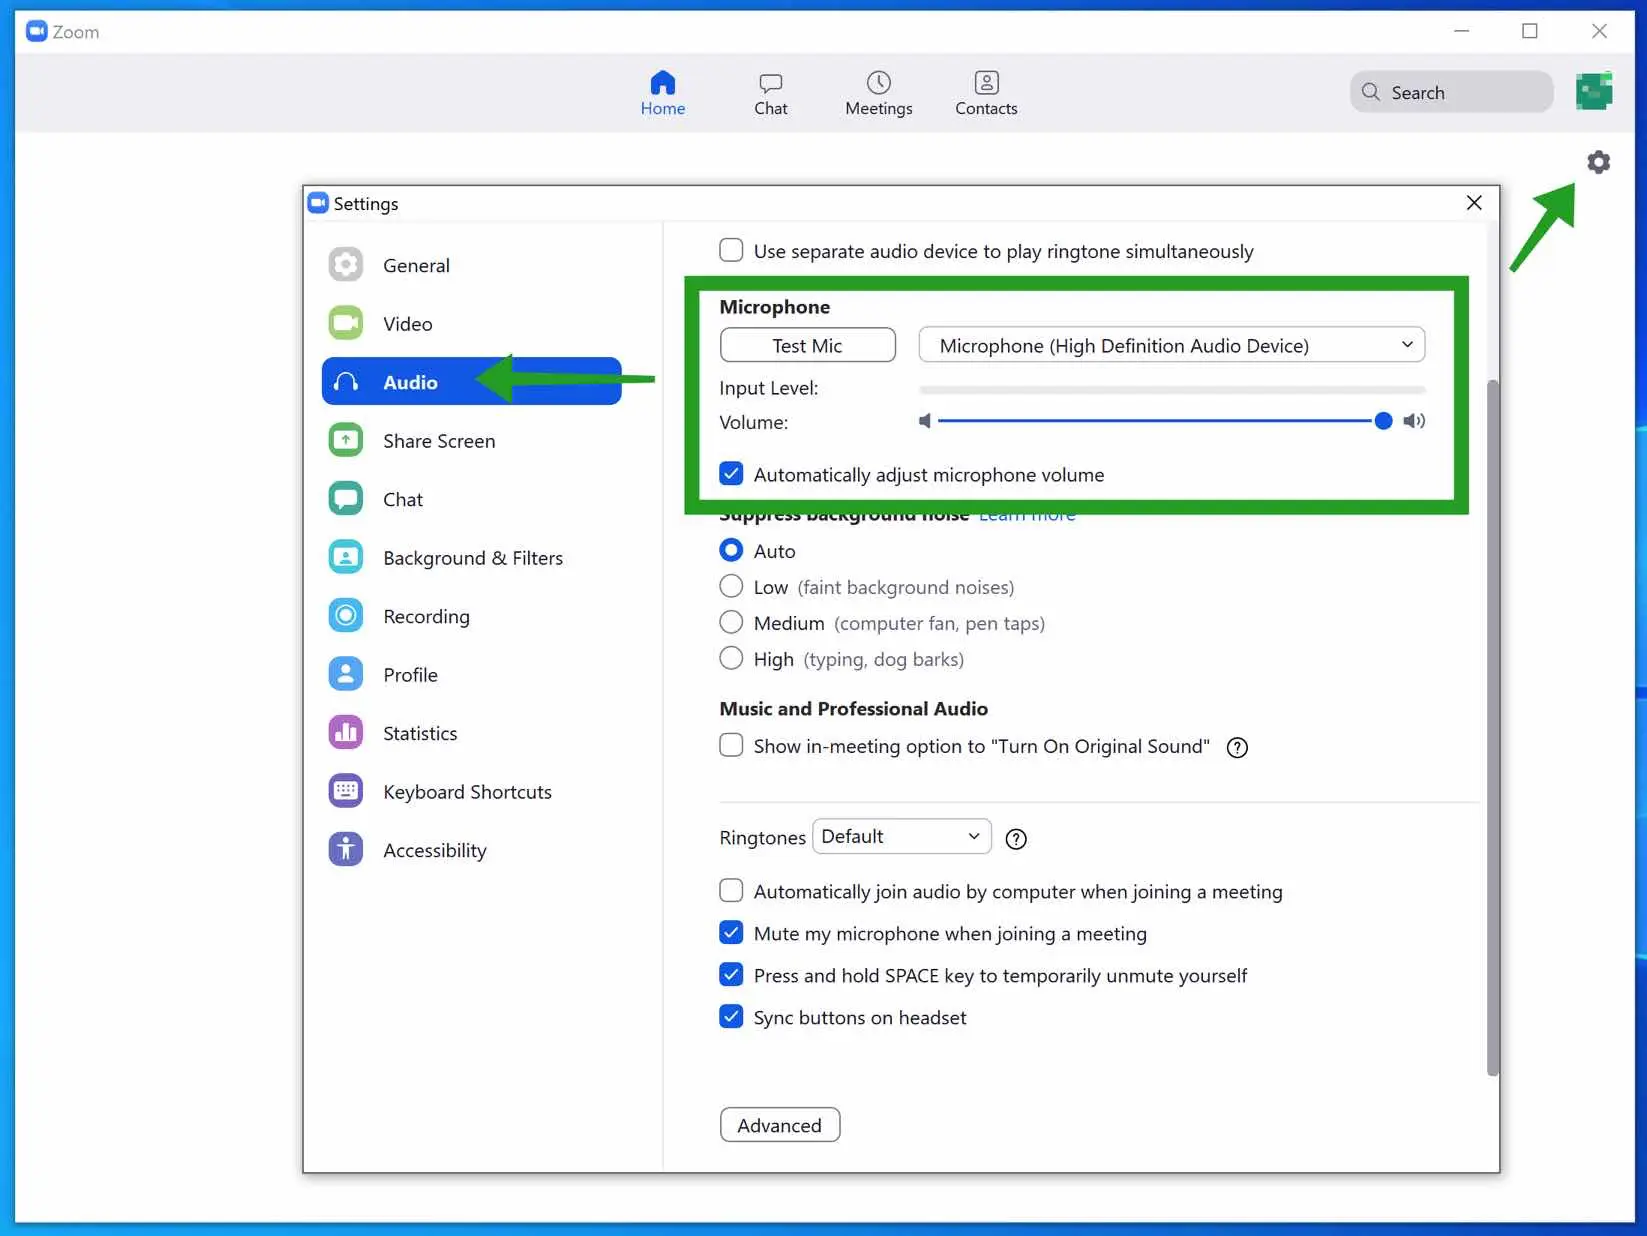Select Auto background noise suppression
Viewport: 1647px width, 1236px height.
pyautogui.click(x=731, y=550)
